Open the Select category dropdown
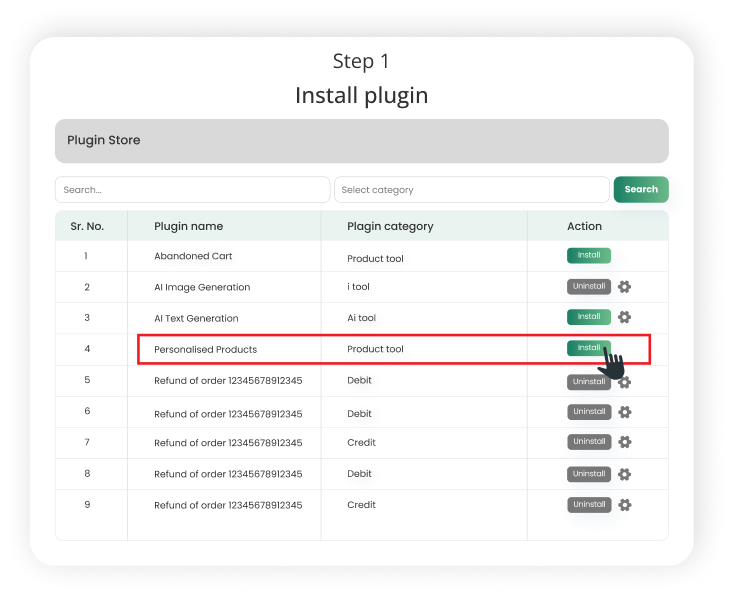 coord(472,190)
